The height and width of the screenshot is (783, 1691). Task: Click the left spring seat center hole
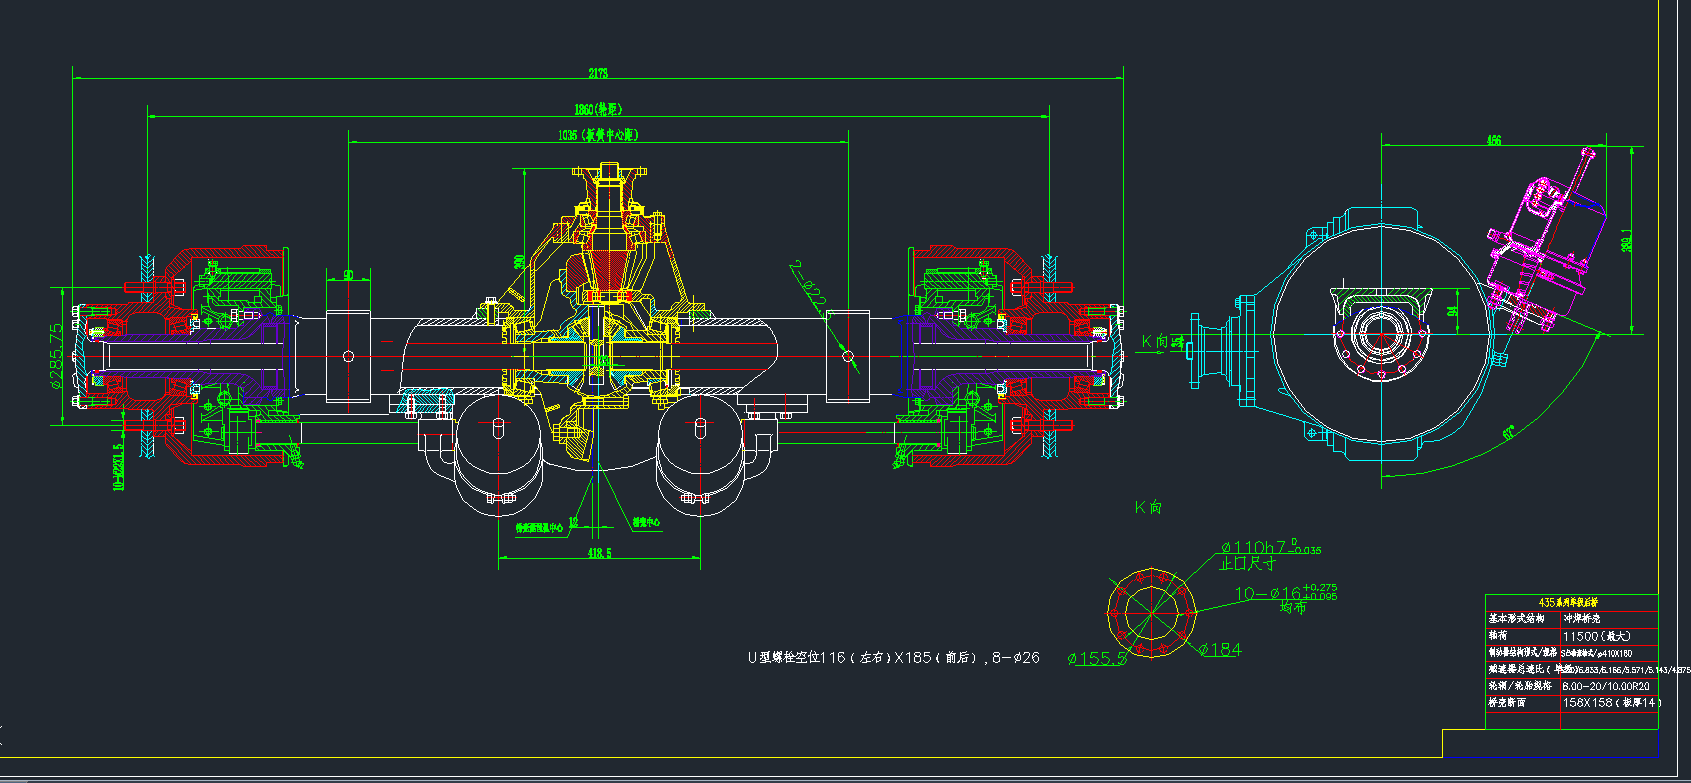348,356
